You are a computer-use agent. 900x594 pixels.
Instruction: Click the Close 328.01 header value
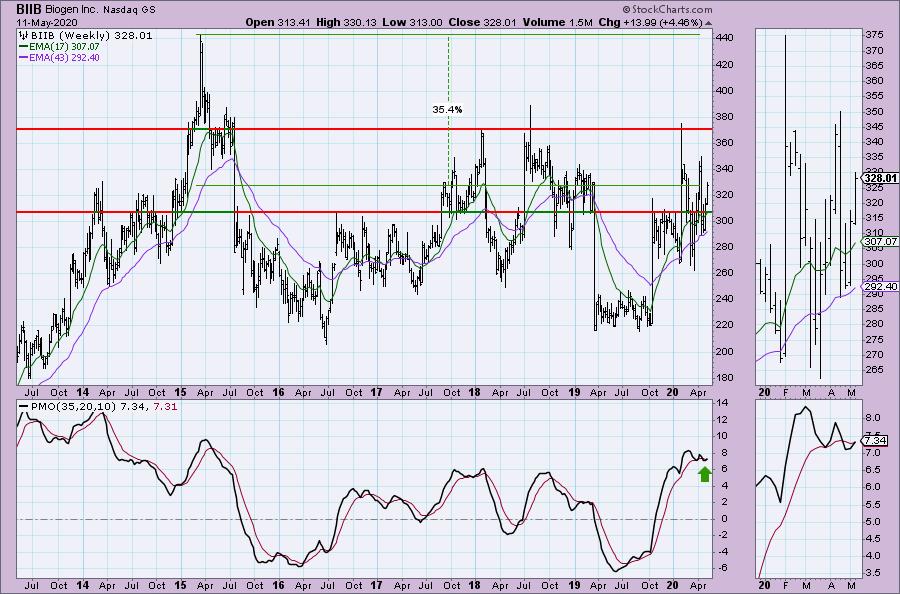point(482,22)
